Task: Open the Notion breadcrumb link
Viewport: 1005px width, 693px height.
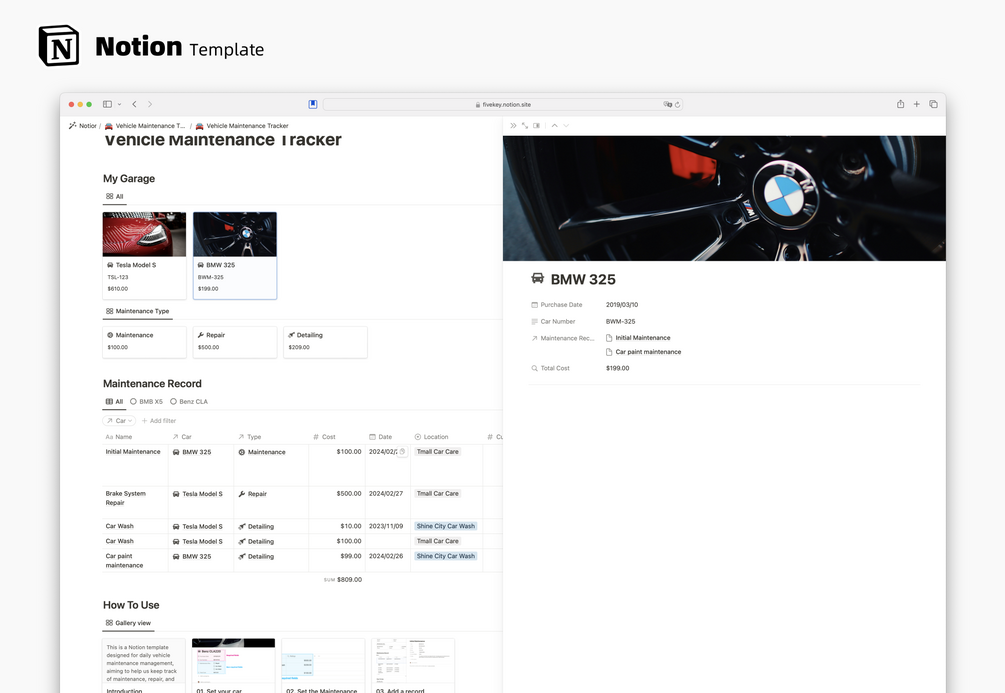Action: coord(83,126)
